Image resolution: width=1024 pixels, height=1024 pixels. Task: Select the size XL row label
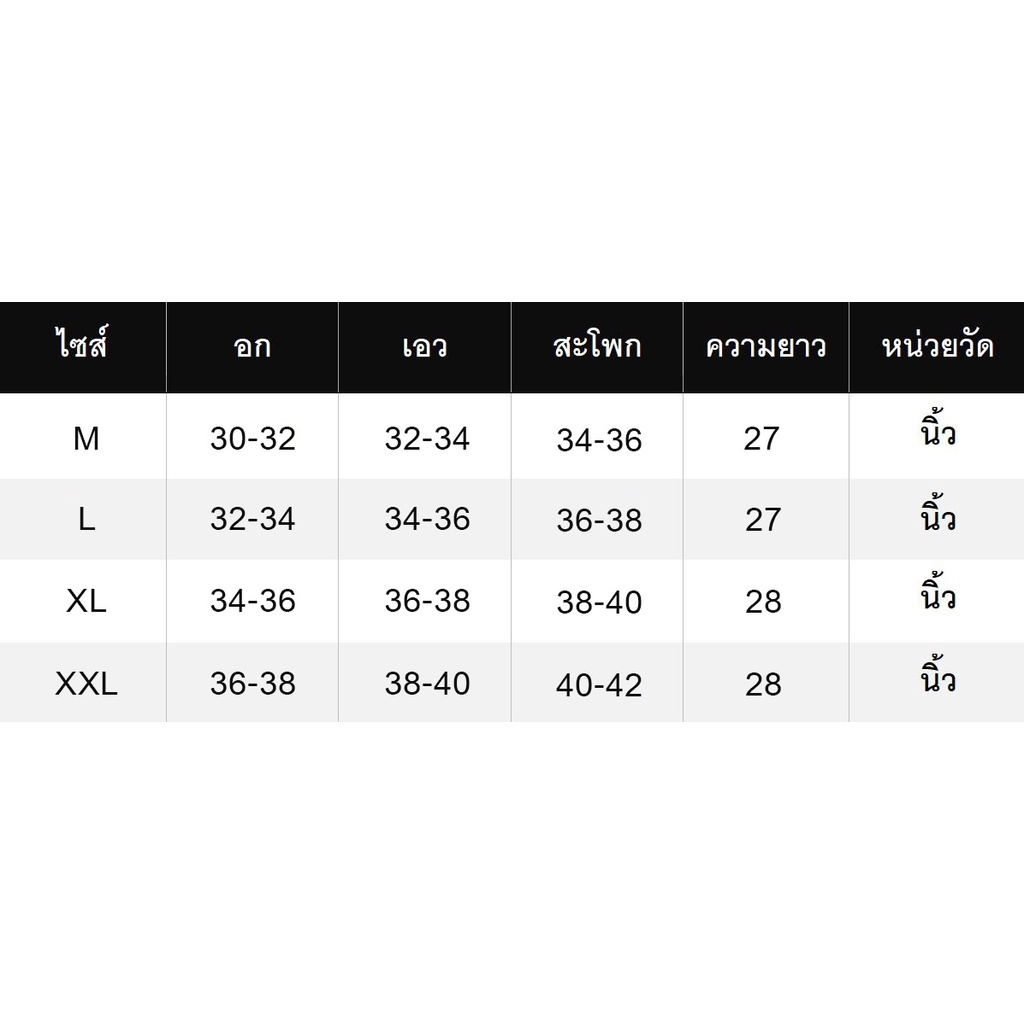pos(86,601)
